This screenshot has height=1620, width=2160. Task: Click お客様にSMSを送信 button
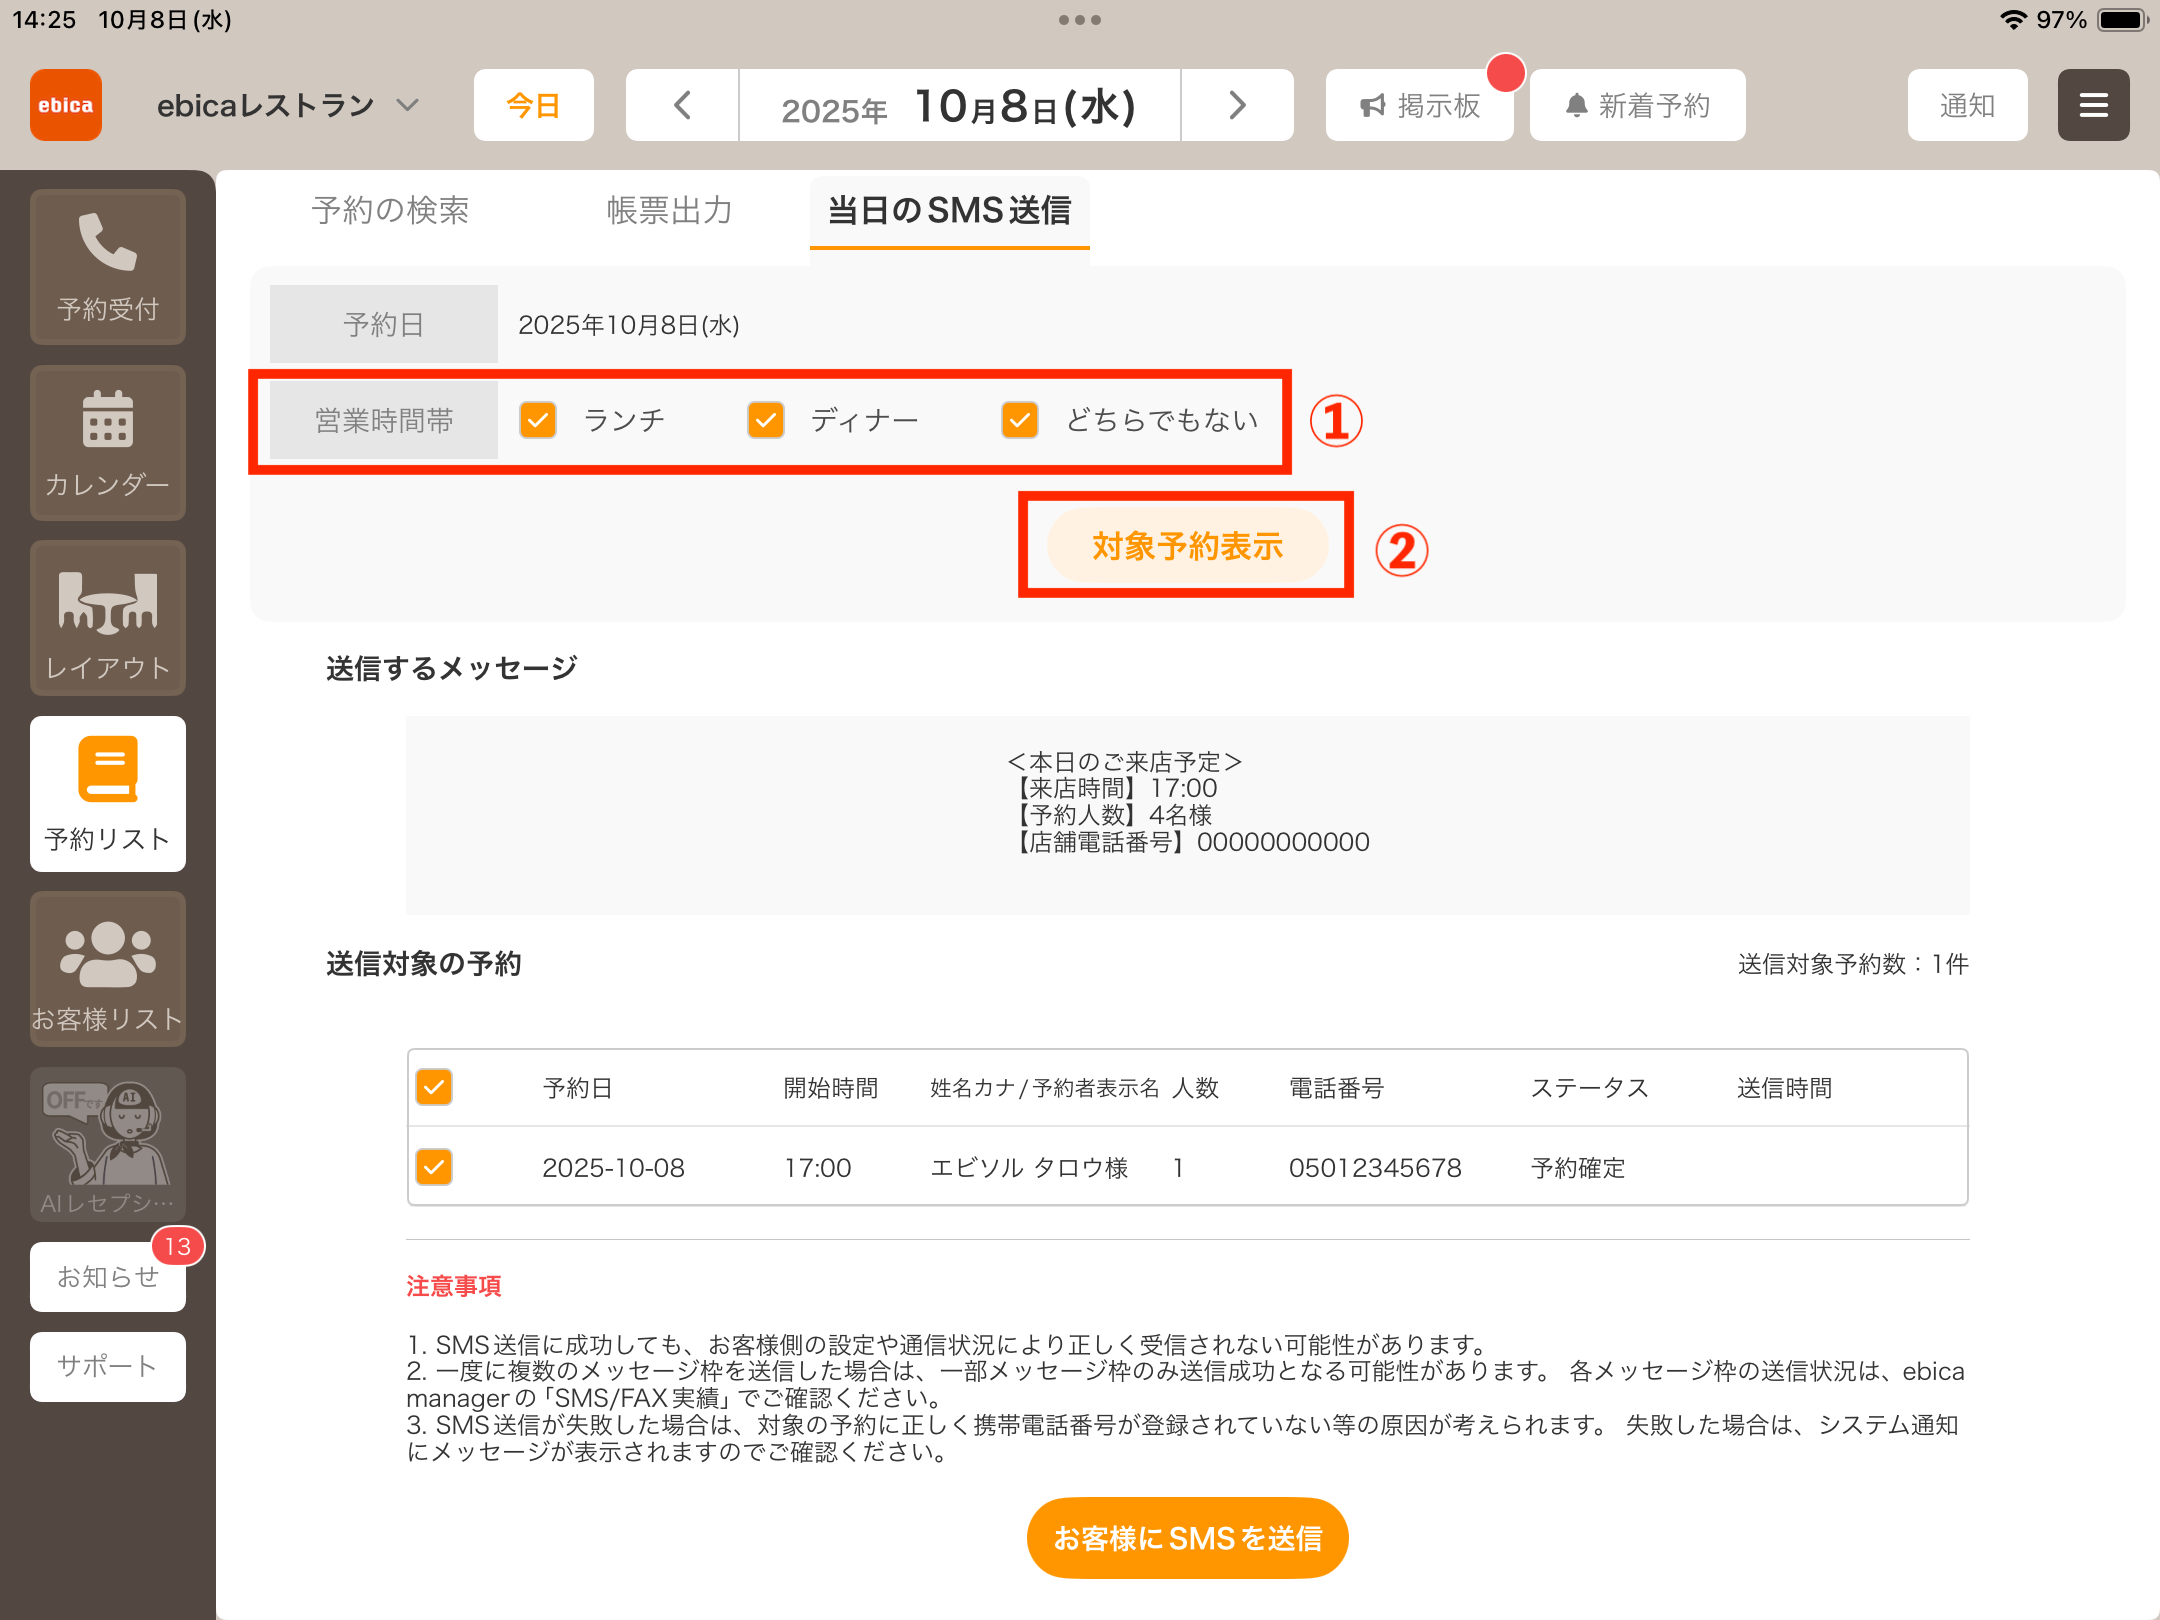click(x=1188, y=1538)
